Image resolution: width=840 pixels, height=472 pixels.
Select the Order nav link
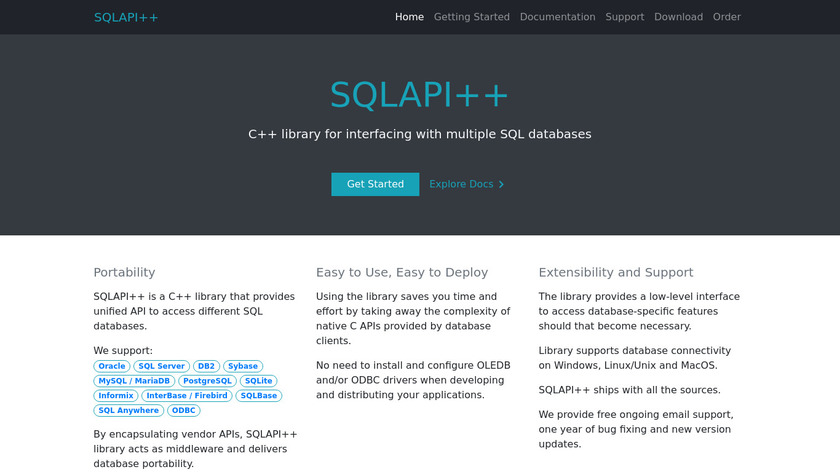coord(727,17)
